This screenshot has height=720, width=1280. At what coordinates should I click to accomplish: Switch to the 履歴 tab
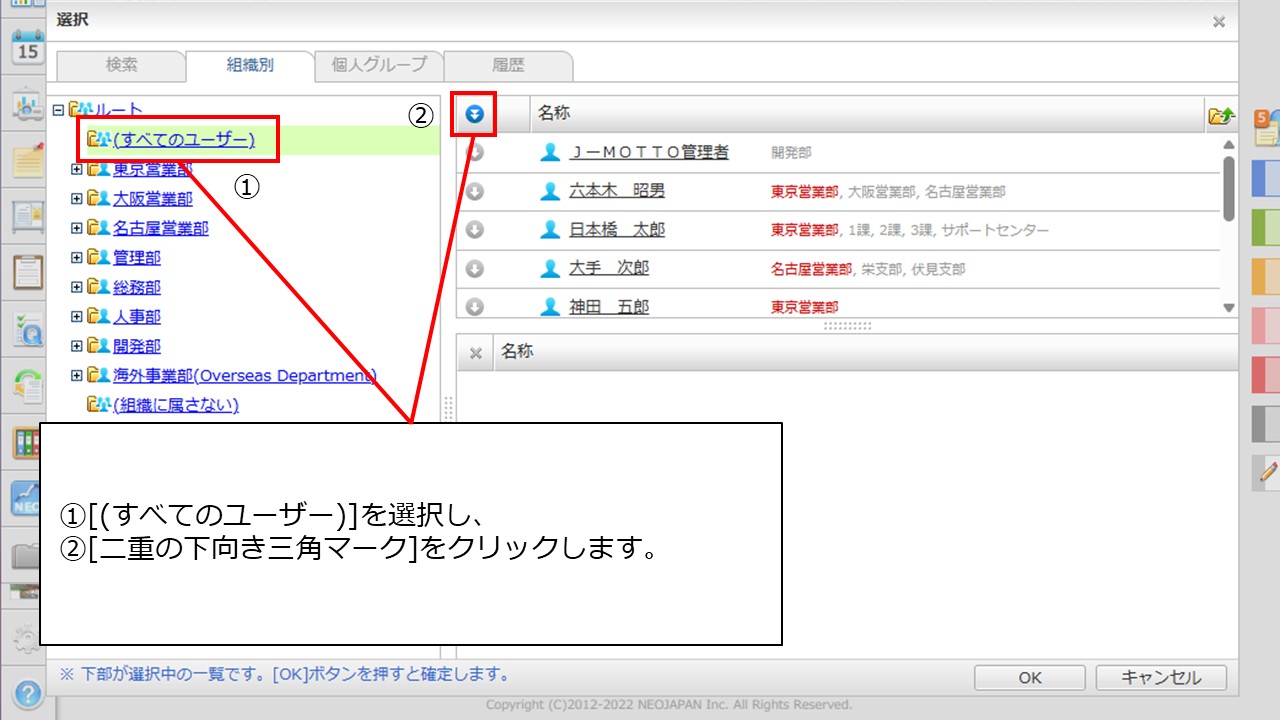508,65
